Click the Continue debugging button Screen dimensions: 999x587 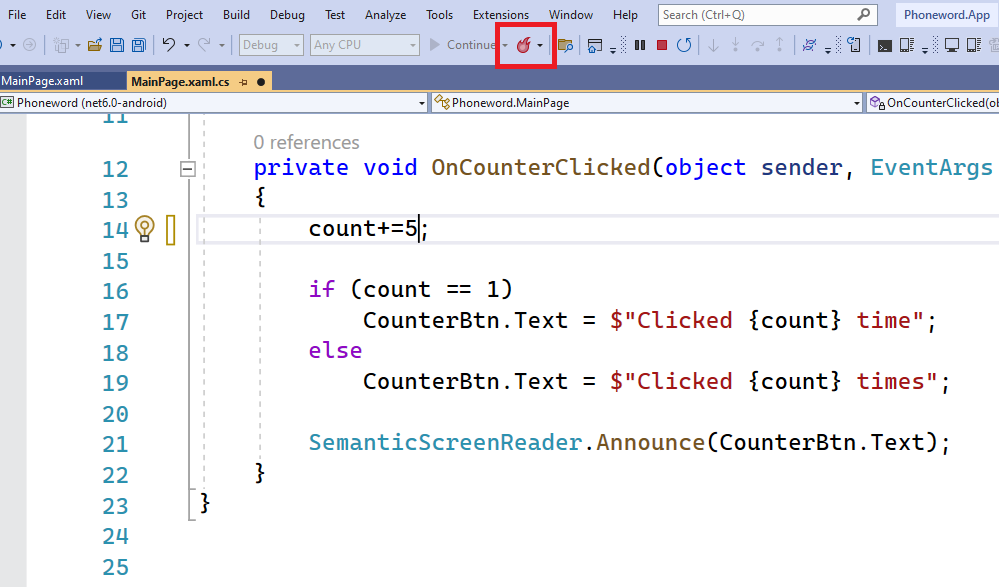[463, 45]
